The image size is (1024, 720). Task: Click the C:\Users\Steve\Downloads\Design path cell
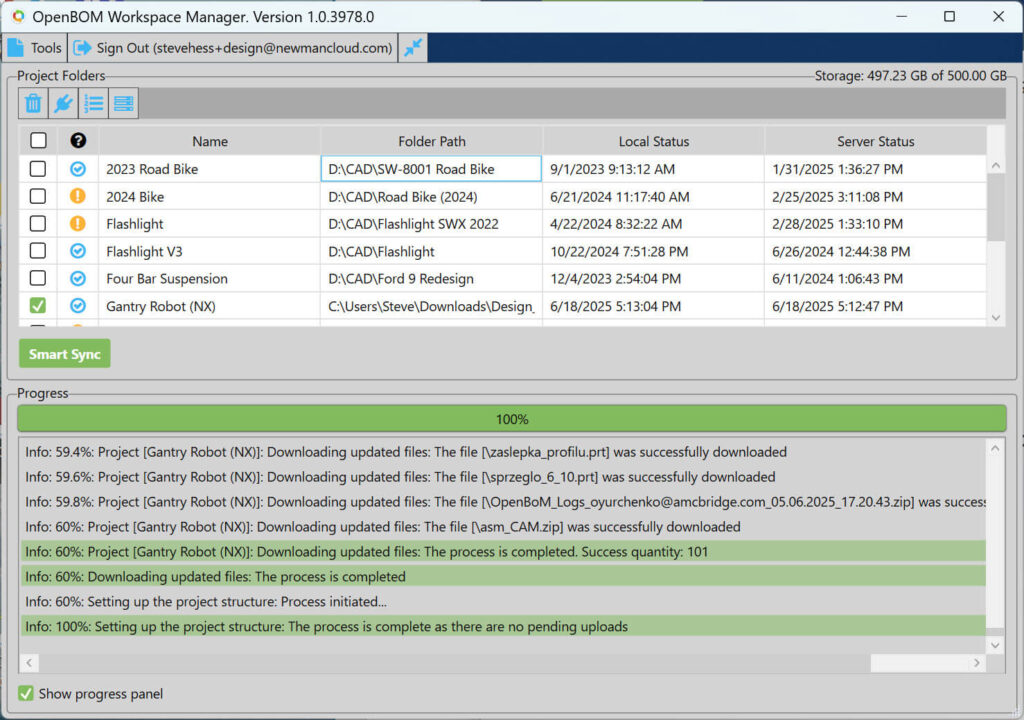(432, 306)
